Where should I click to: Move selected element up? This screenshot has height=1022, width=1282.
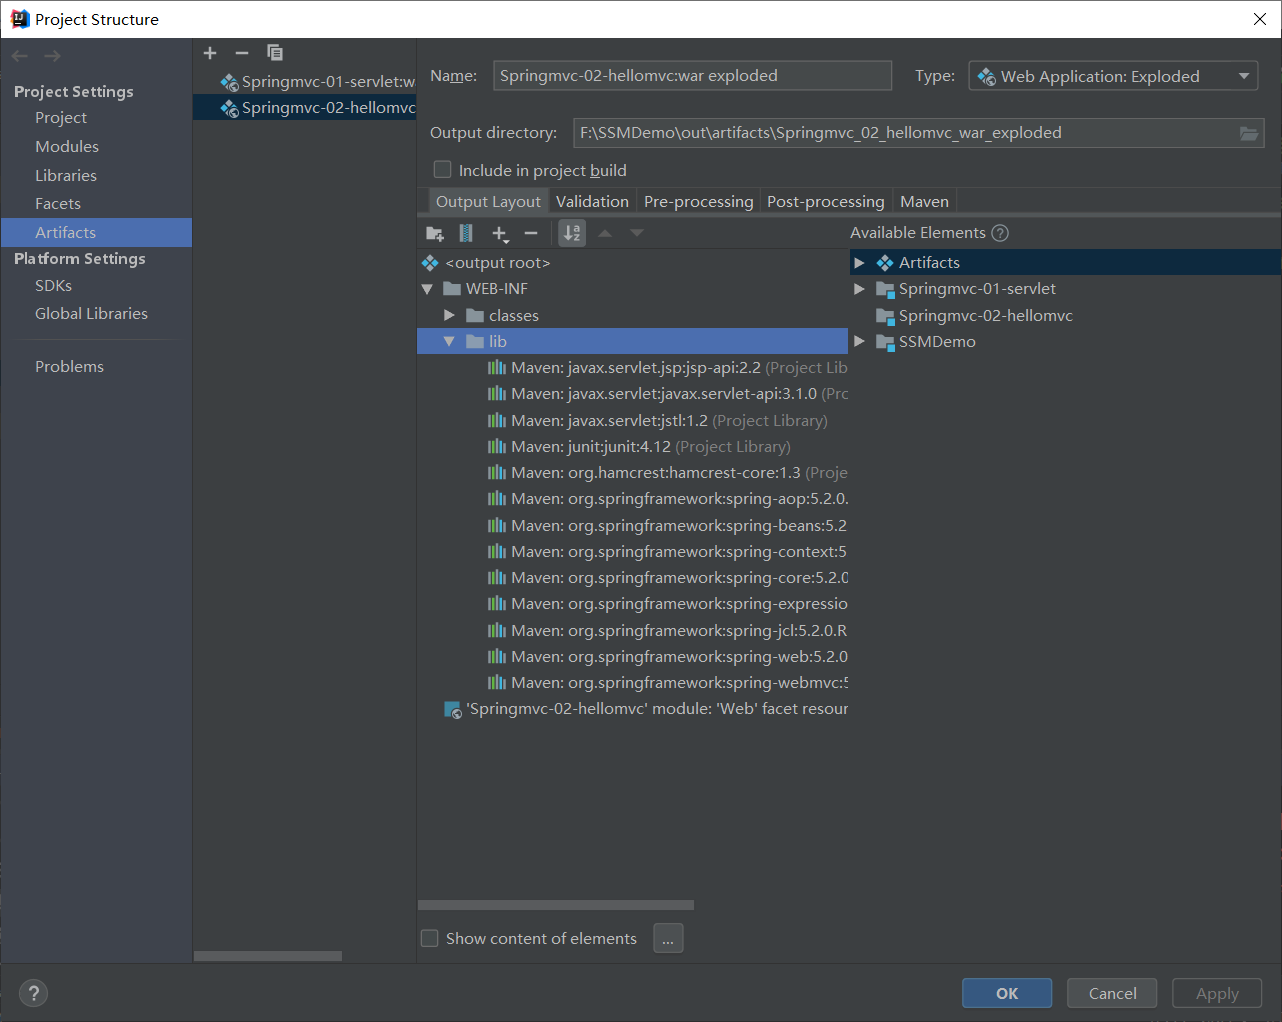pyautogui.click(x=605, y=233)
